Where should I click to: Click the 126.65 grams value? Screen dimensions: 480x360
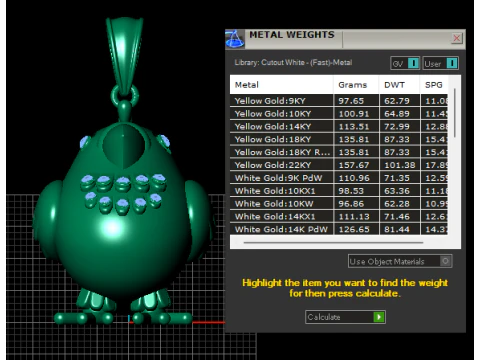pyautogui.click(x=354, y=229)
